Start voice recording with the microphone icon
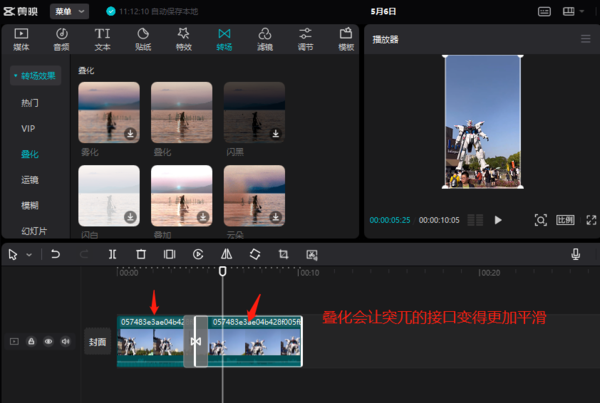The height and width of the screenshot is (403, 600). click(x=576, y=255)
